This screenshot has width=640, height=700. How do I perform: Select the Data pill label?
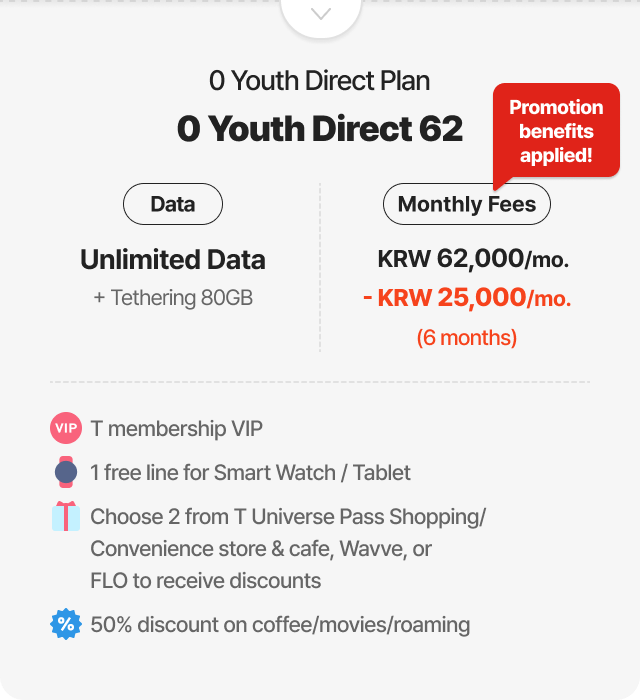172,205
